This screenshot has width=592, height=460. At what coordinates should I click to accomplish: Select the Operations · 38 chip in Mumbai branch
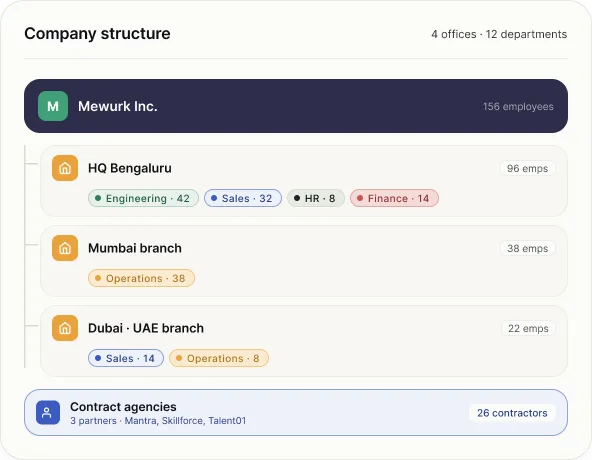(x=141, y=278)
